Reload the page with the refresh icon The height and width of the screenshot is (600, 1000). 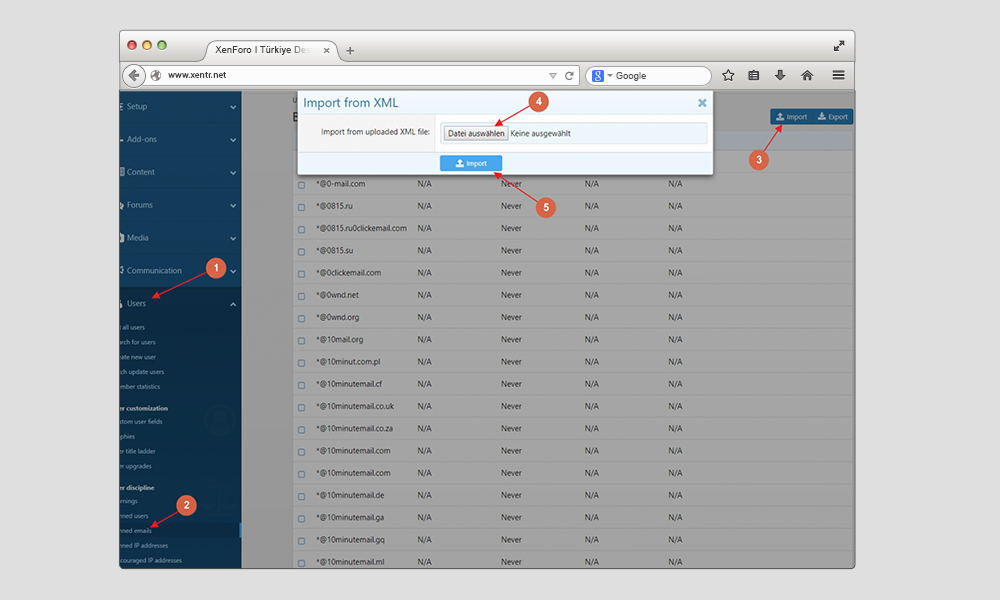coord(569,76)
